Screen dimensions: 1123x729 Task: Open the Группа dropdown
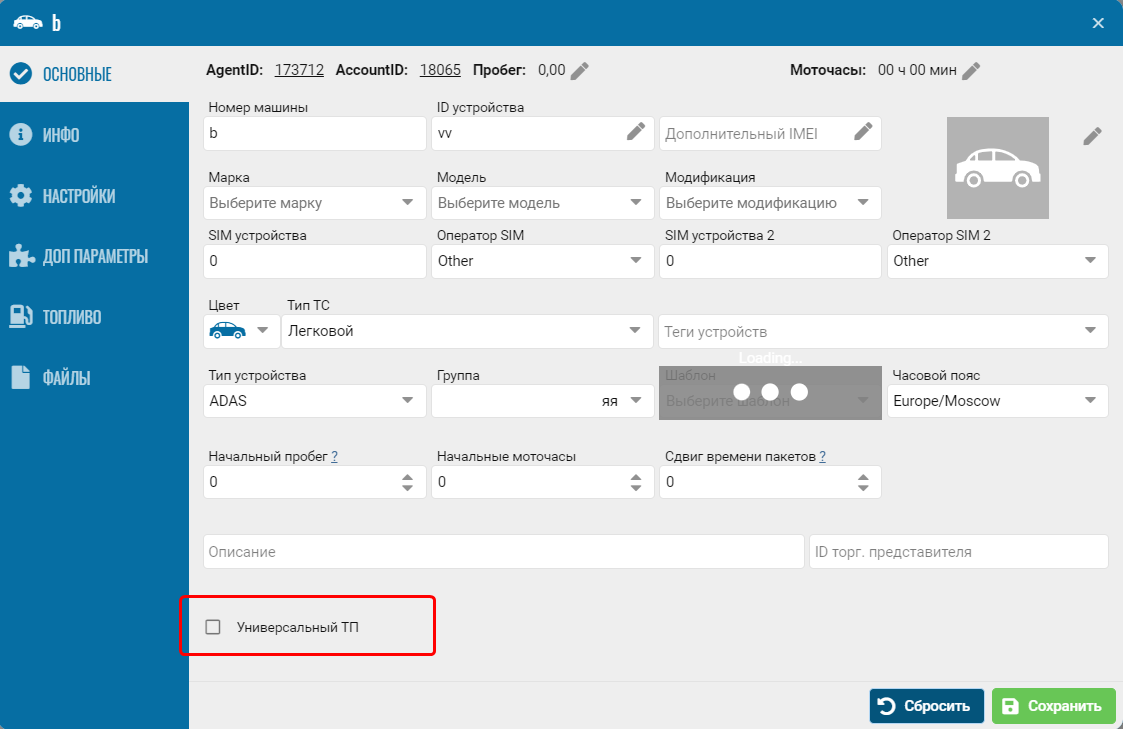[542, 401]
